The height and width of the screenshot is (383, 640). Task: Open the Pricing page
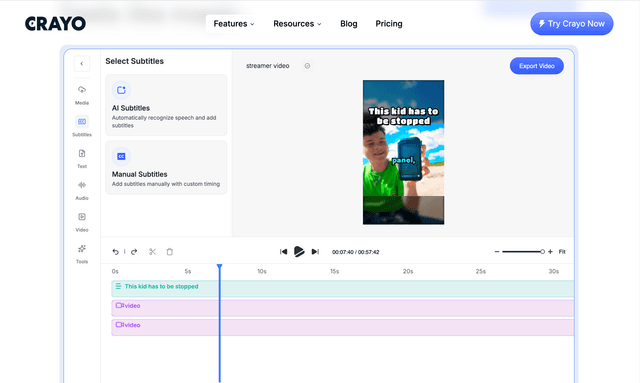[x=389, y=24]
